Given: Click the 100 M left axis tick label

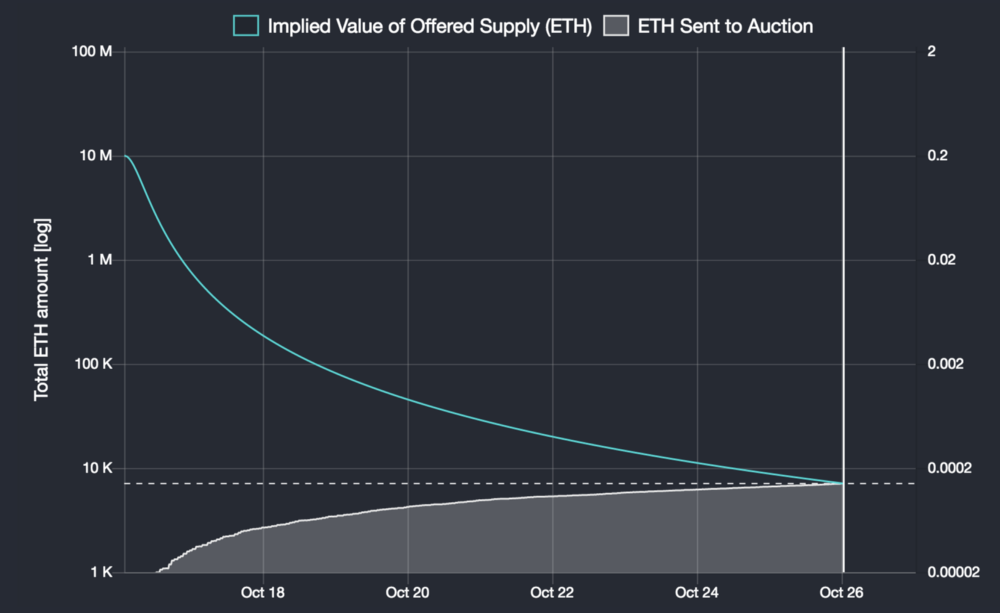Looking at the screenshot, I should (94, 51).
